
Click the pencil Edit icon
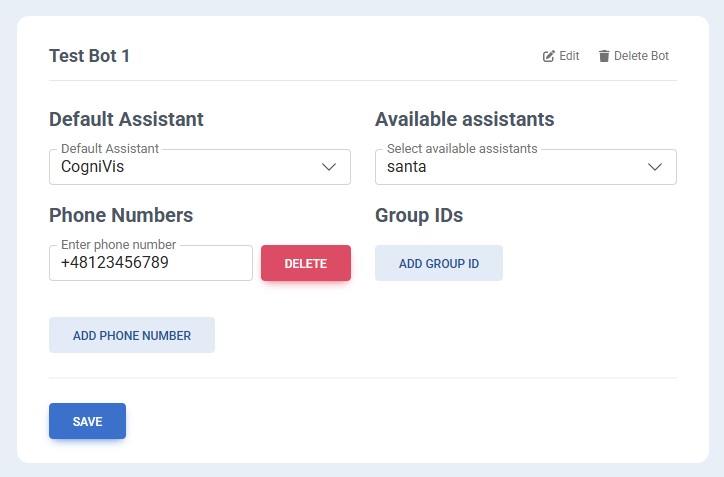[x=548, y=56]
